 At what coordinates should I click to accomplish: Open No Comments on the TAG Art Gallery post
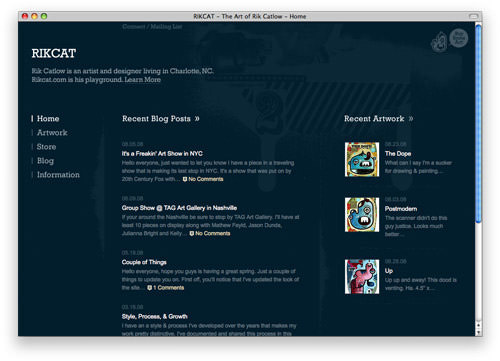(x=213, y=234)
